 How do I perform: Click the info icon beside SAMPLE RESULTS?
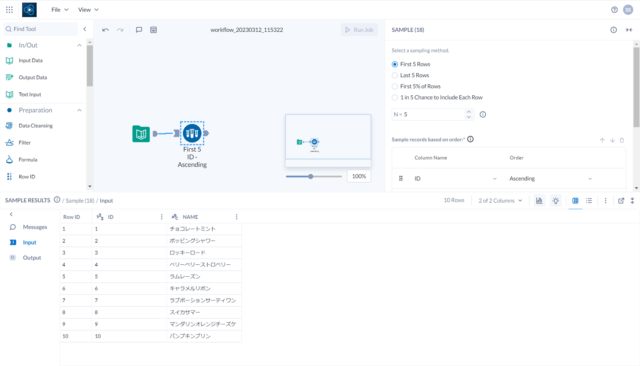(x=57, y=200)
